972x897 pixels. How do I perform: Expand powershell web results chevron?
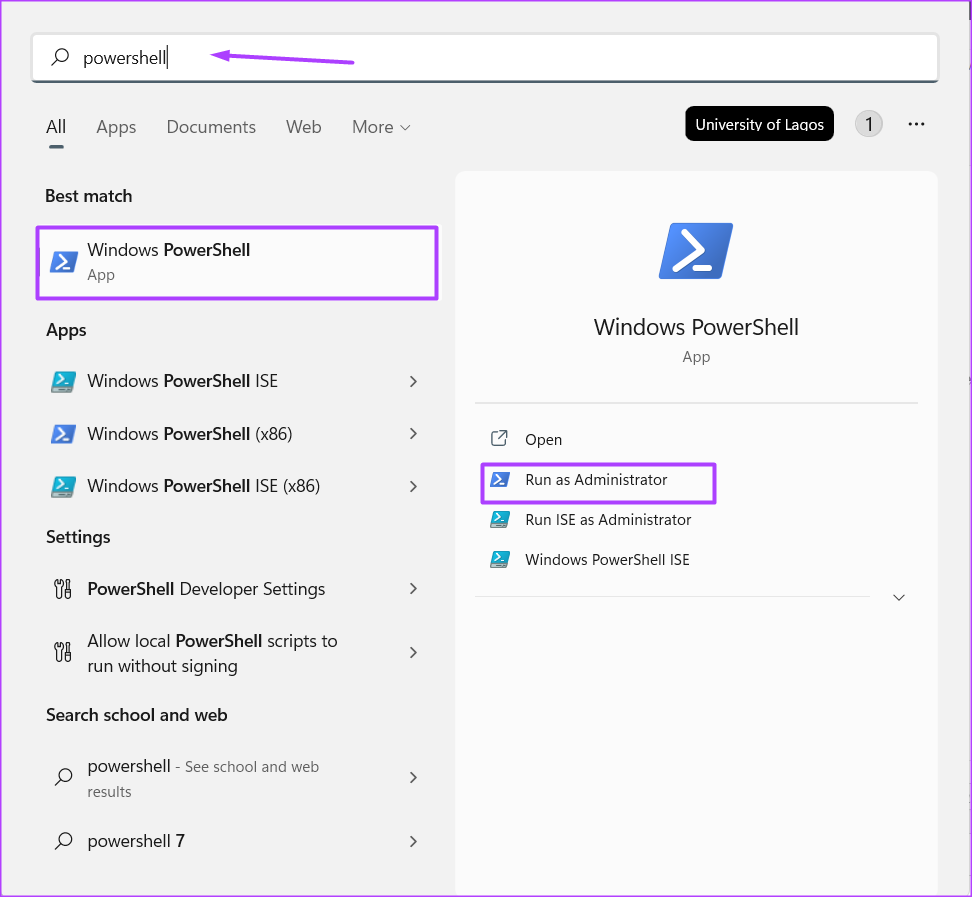[413, 777]
